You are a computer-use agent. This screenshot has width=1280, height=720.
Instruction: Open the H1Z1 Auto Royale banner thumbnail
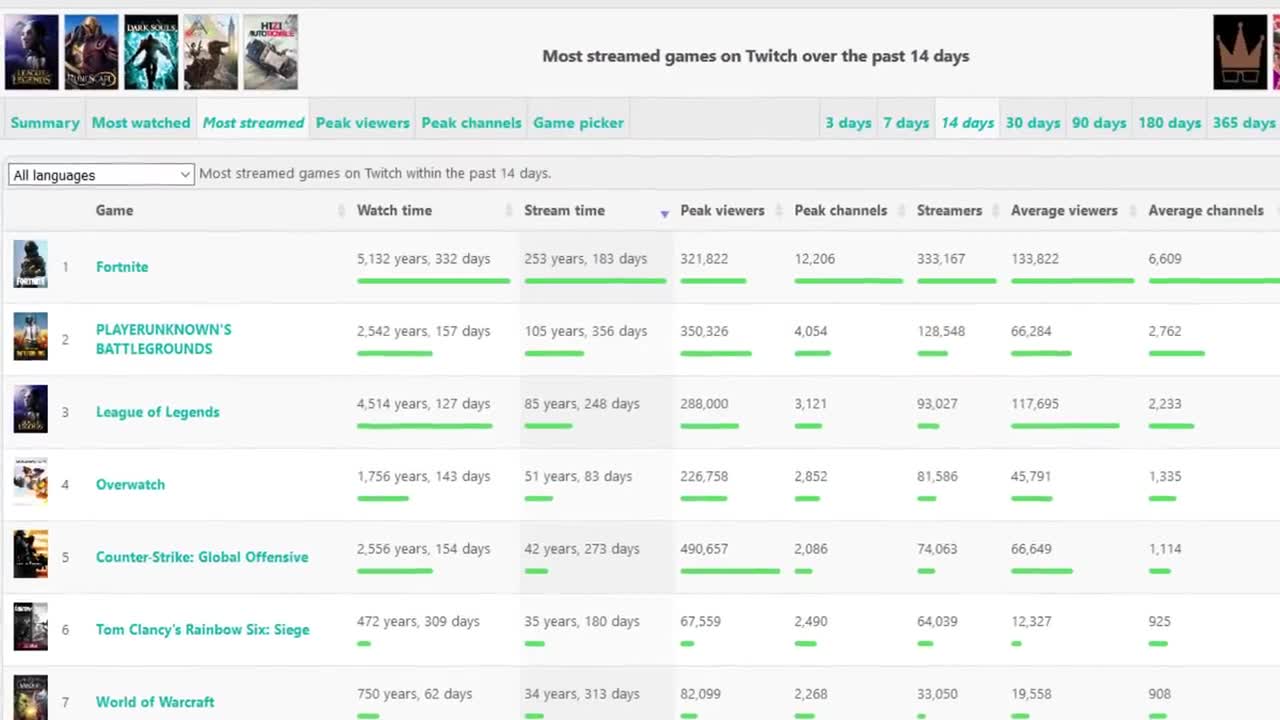271,52
